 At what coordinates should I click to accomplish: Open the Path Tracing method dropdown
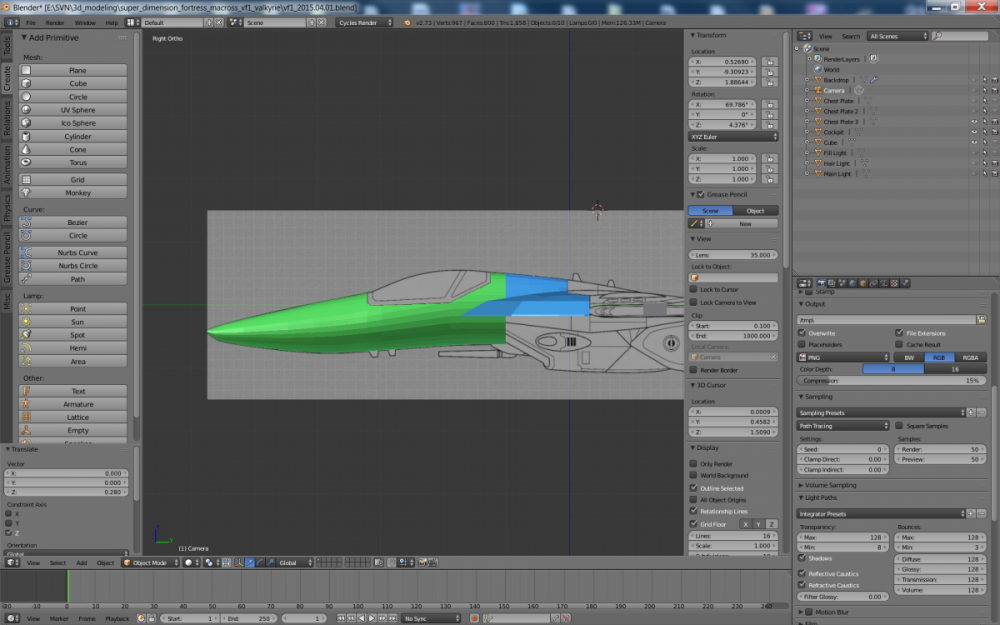(x=842, y=425)
